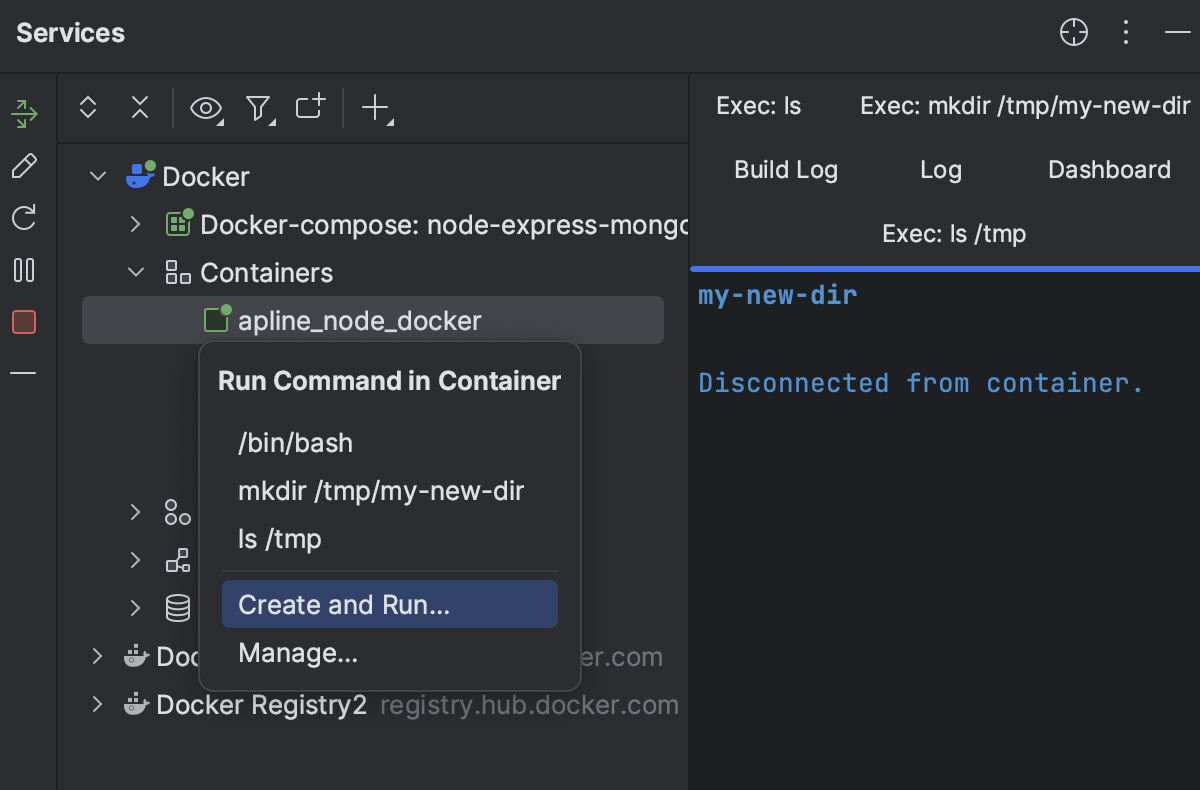Open the Build Log tab
This screenshot has width=1200, height=790.
786,169
